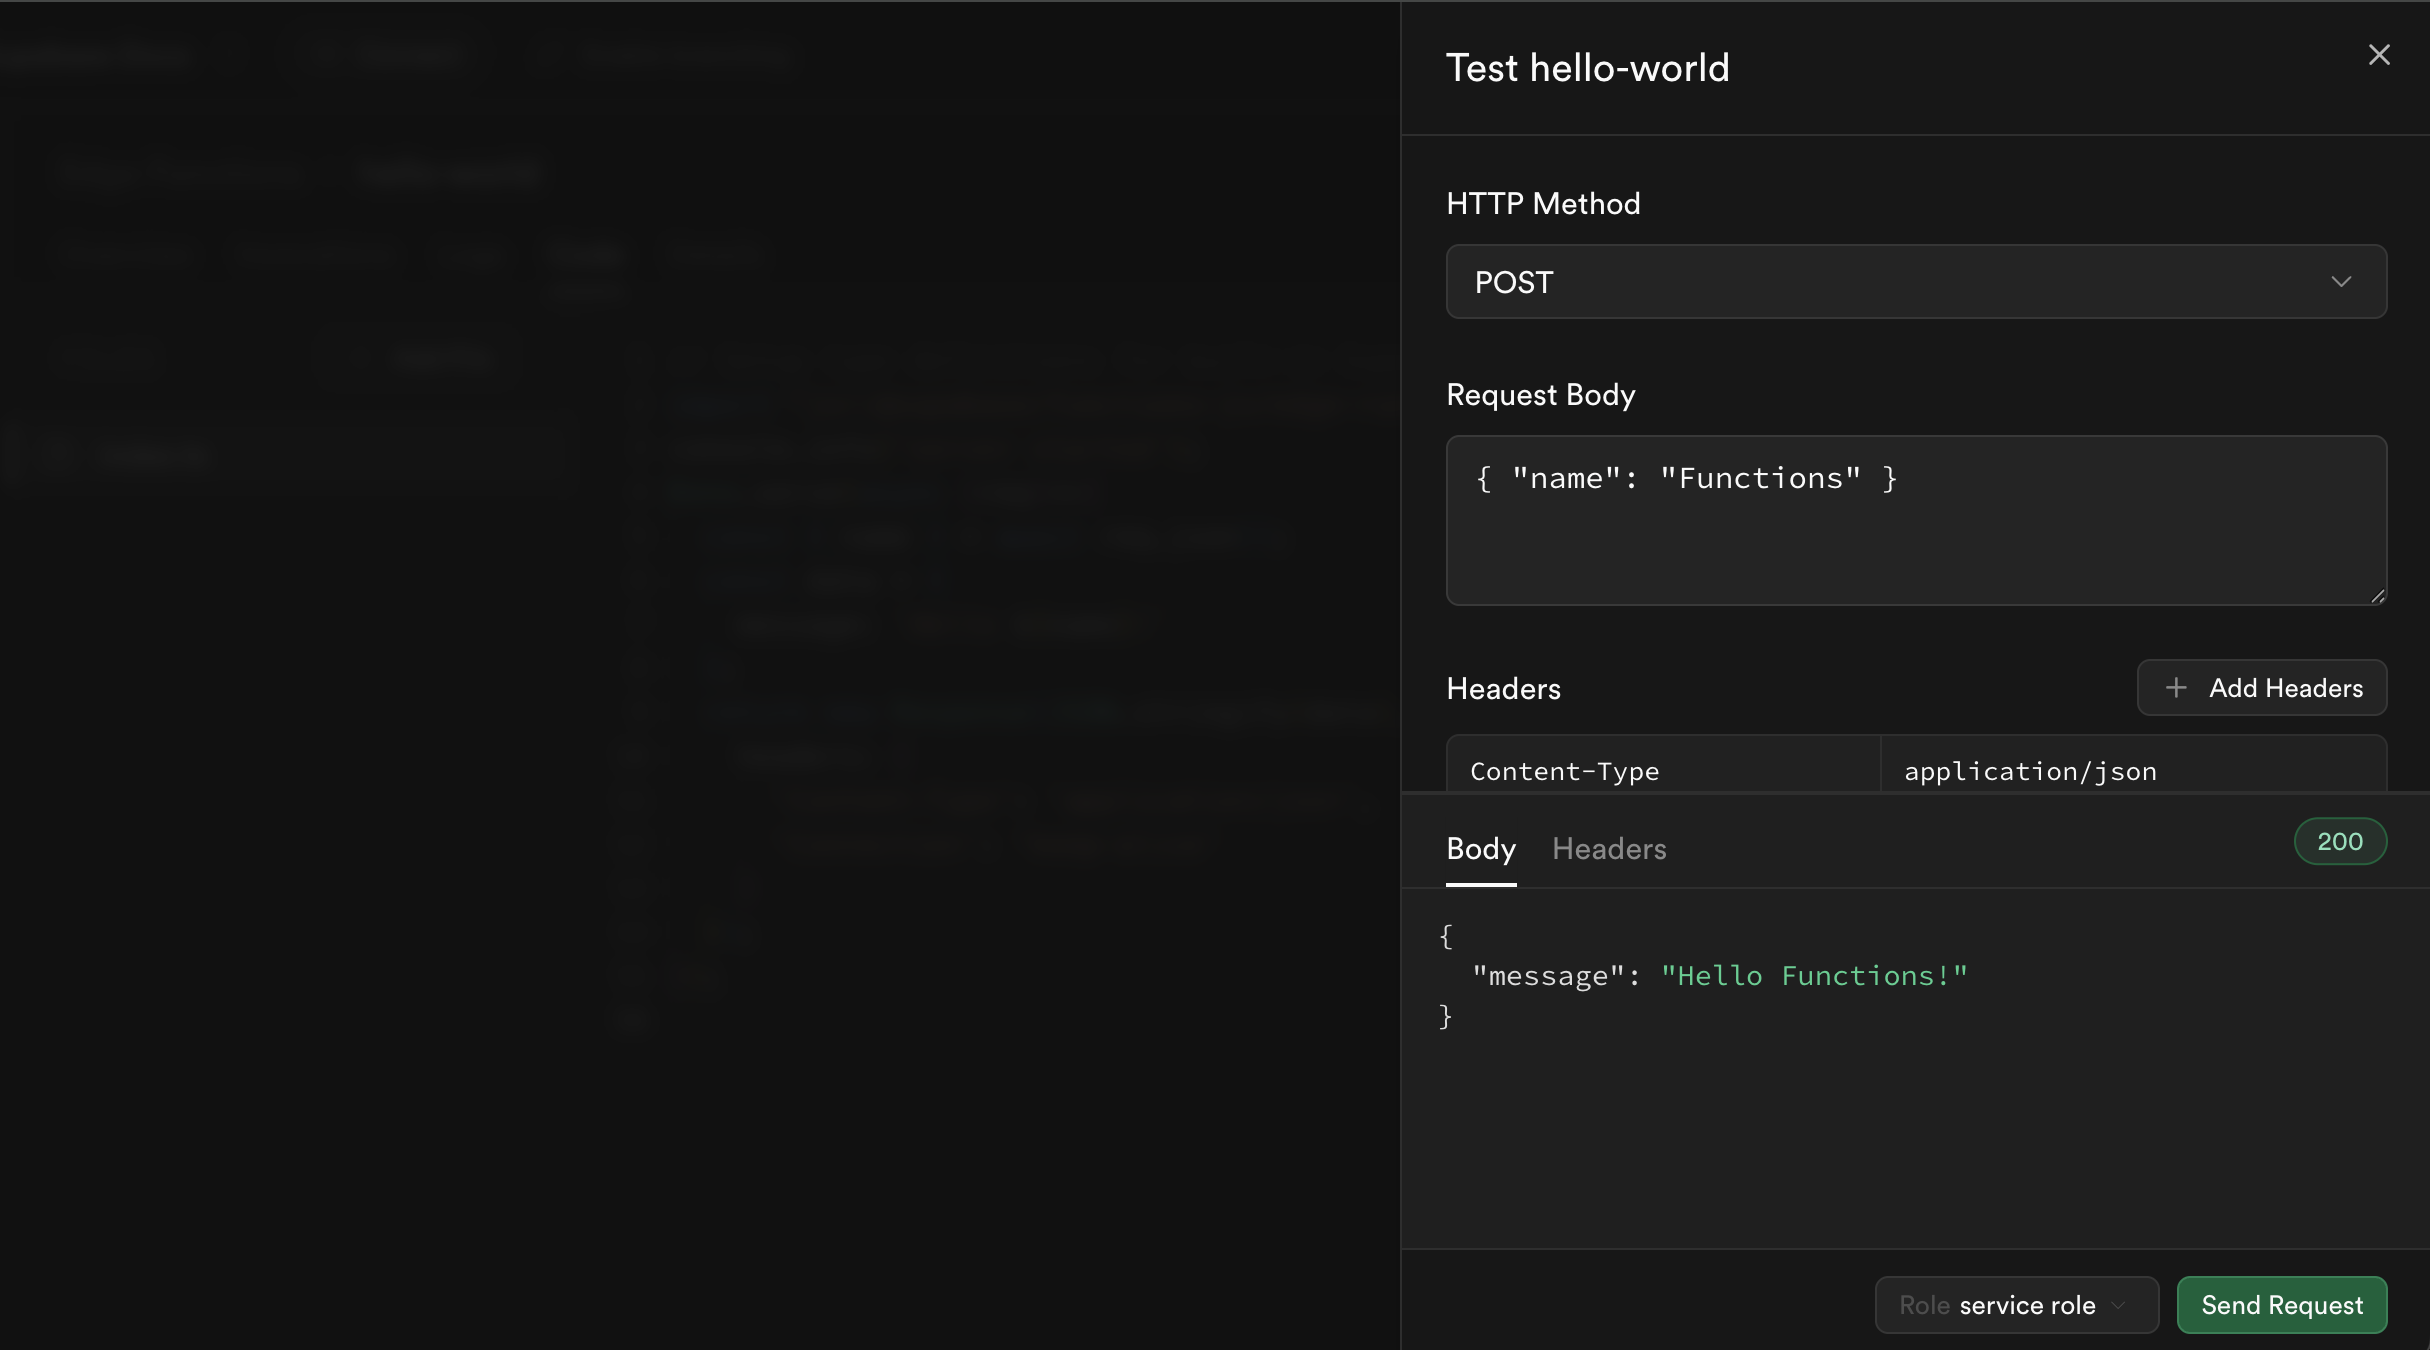Viewport: 2430px width, 1350px height.
Task: Open the Role service role selector
Action: tap(2015, 1305)
